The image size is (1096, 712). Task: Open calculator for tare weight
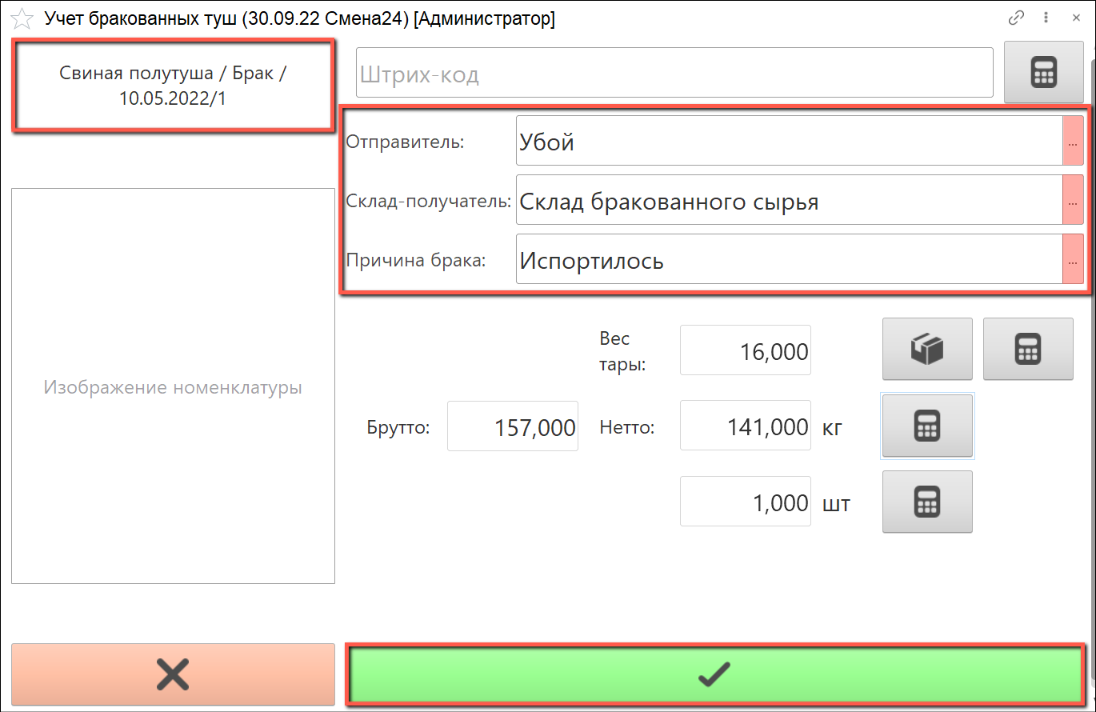(x=1027, y=349)
